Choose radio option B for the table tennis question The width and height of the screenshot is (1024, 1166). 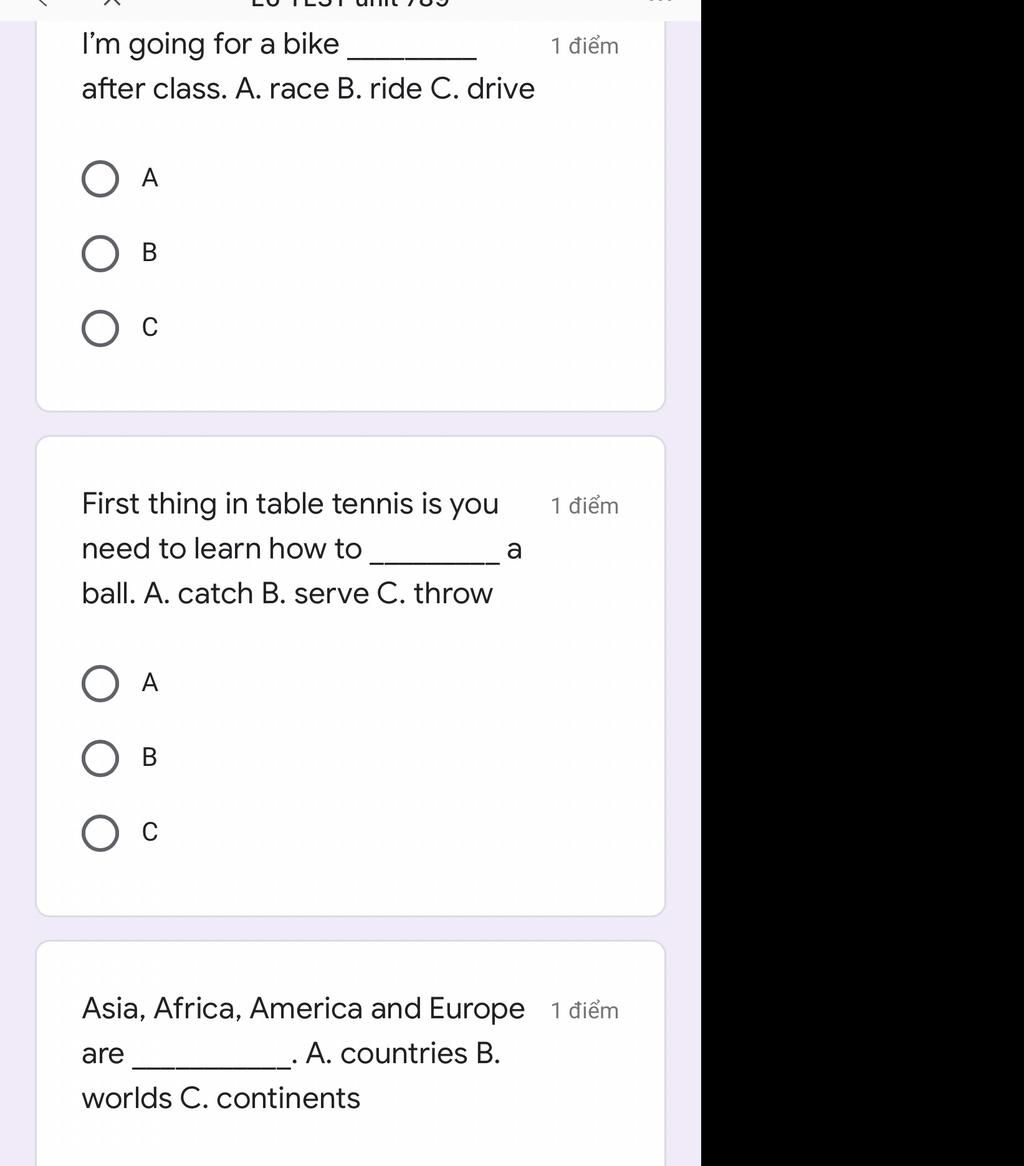click(x=100, y=759)
